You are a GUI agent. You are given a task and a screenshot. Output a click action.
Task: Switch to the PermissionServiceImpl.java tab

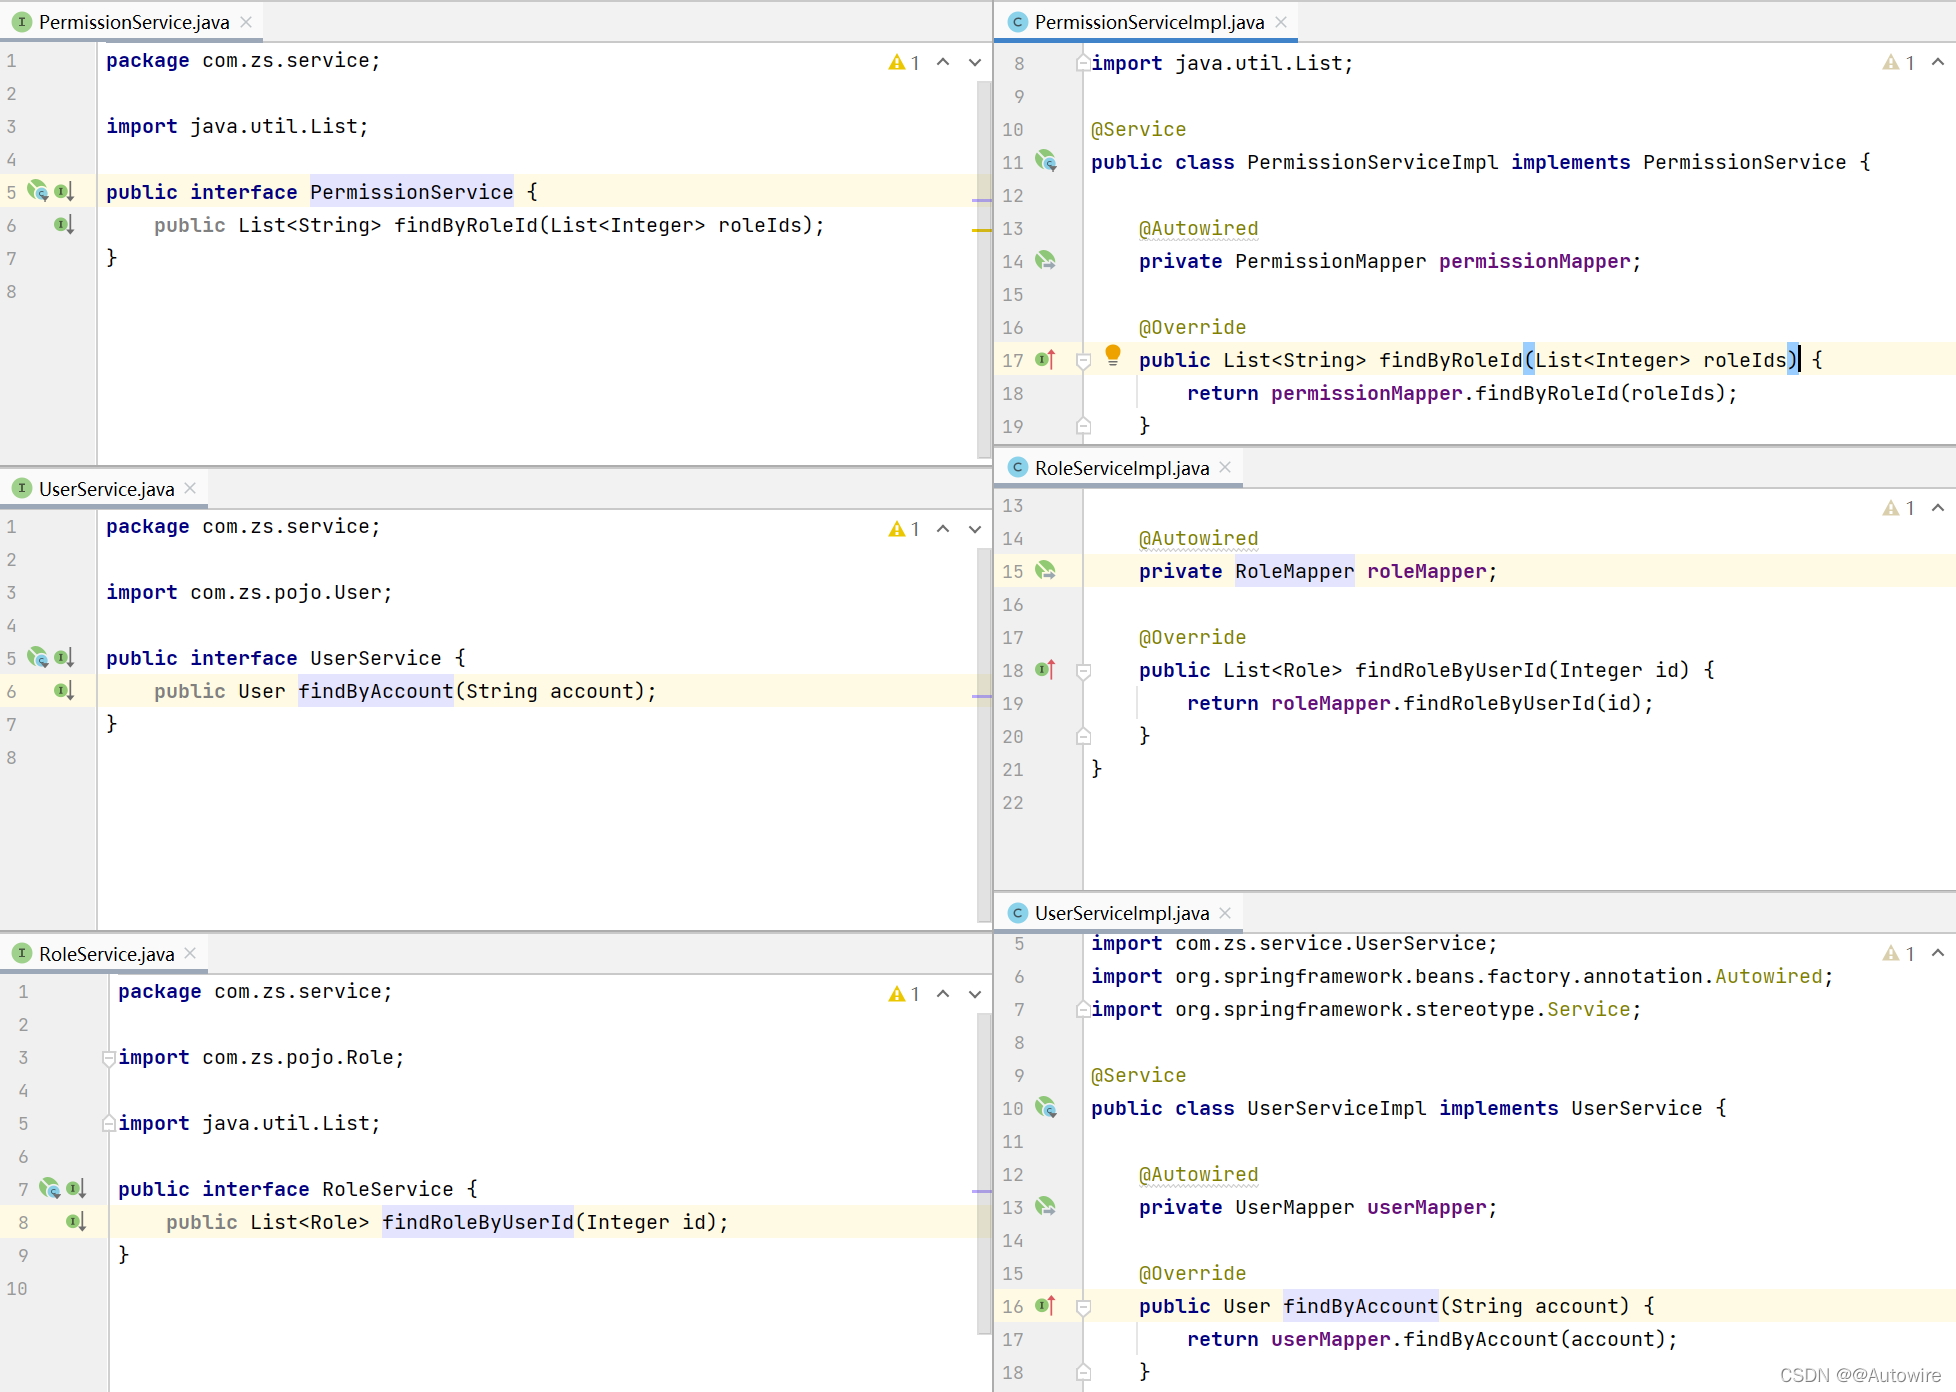[1148, 22]
